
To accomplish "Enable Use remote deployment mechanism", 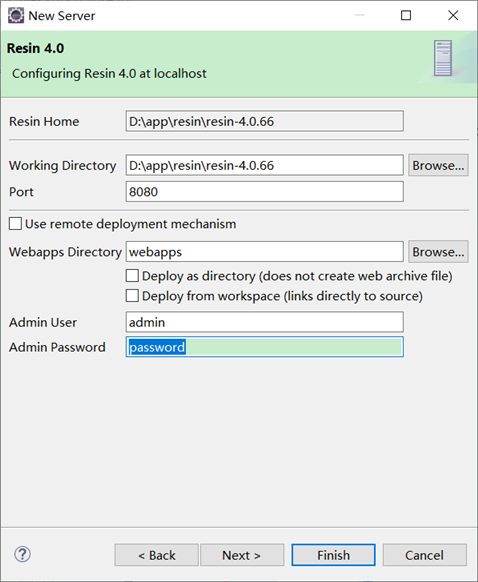I will click(15, 224).
